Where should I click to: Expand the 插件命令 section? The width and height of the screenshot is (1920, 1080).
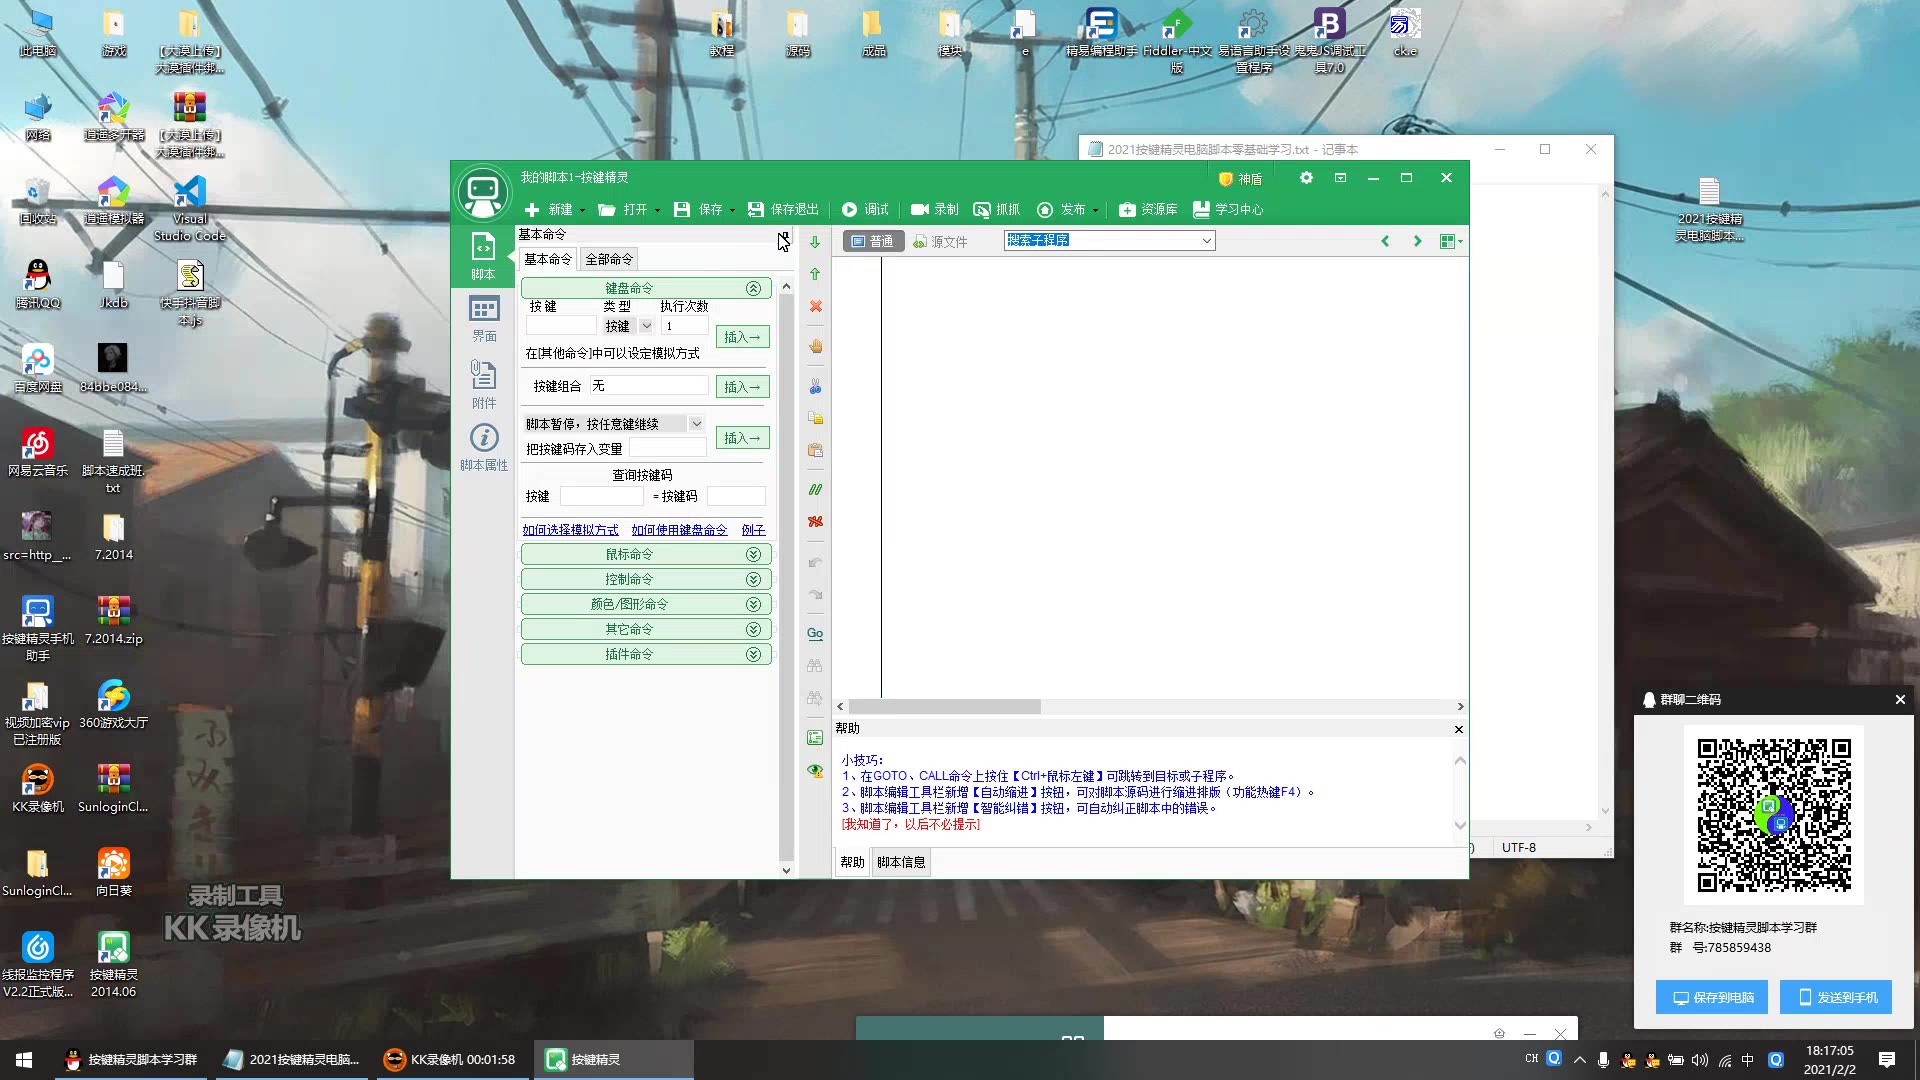point(645,654)
